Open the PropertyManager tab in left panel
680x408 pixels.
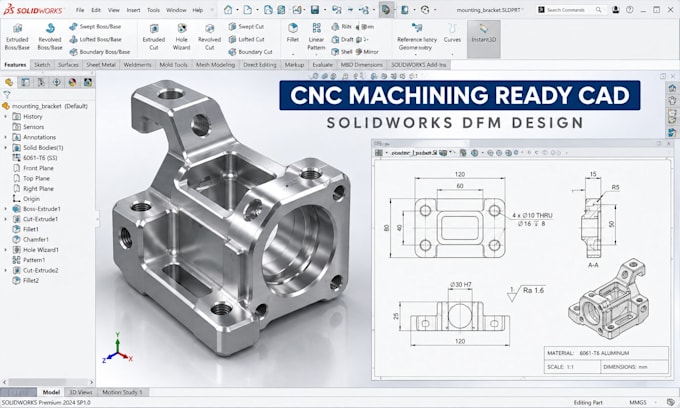click(x=25, y=82)
